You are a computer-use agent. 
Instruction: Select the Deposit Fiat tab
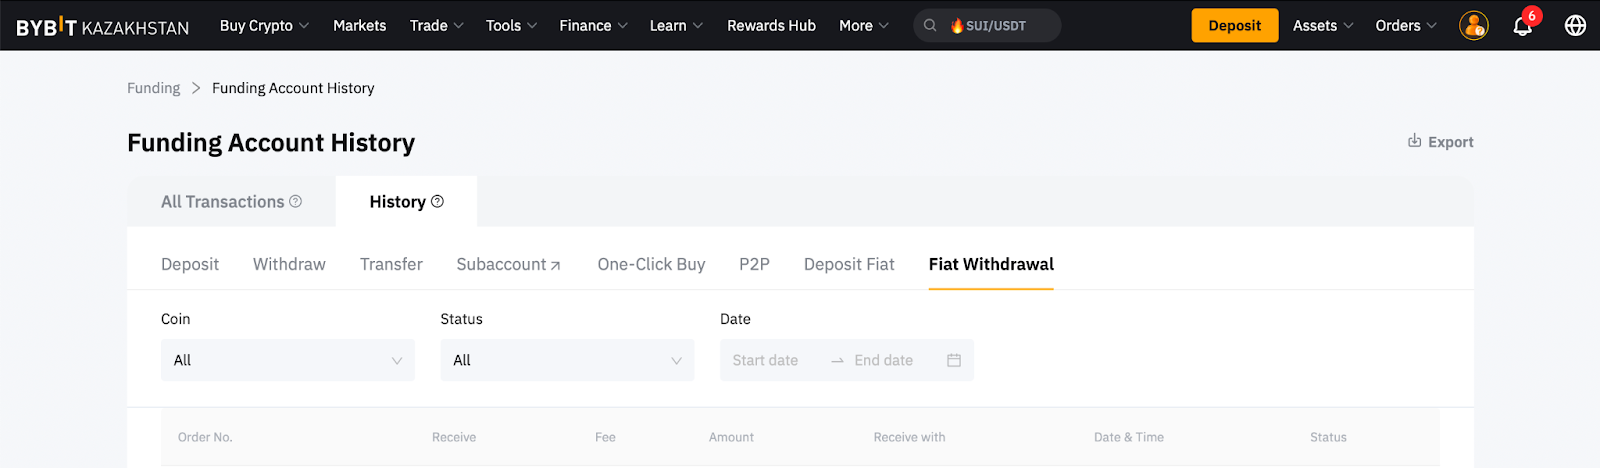pos(849,264)
